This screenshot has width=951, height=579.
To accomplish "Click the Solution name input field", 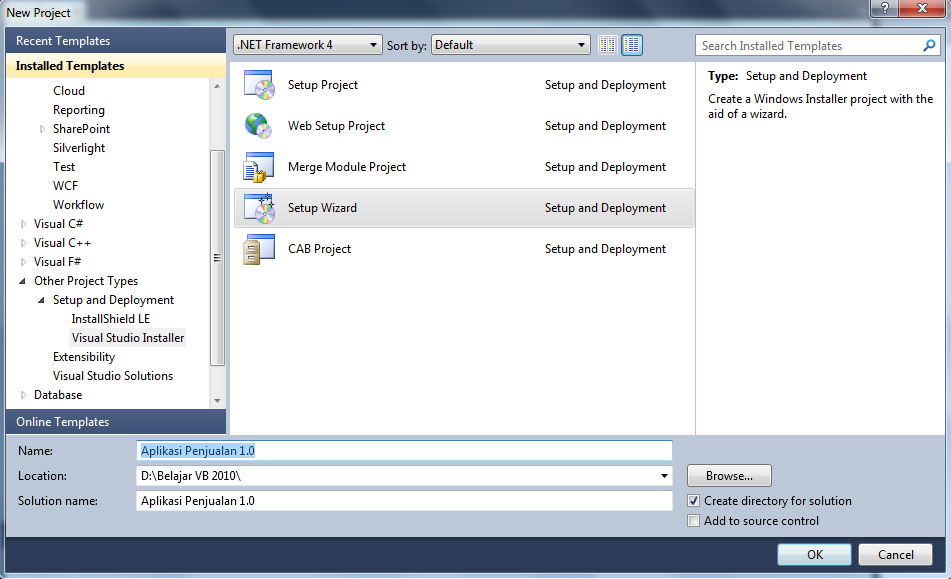I will tap(405, 501).
